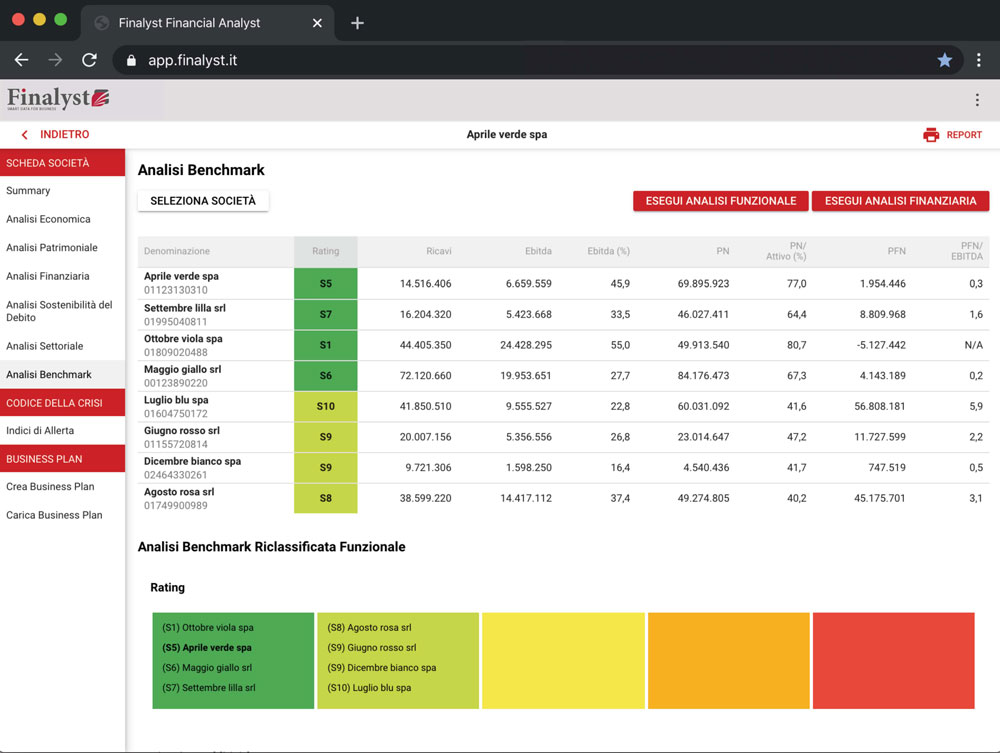1000x753 pixels.
Task: Click the red rating color block
Action: [x=893, y=660]
